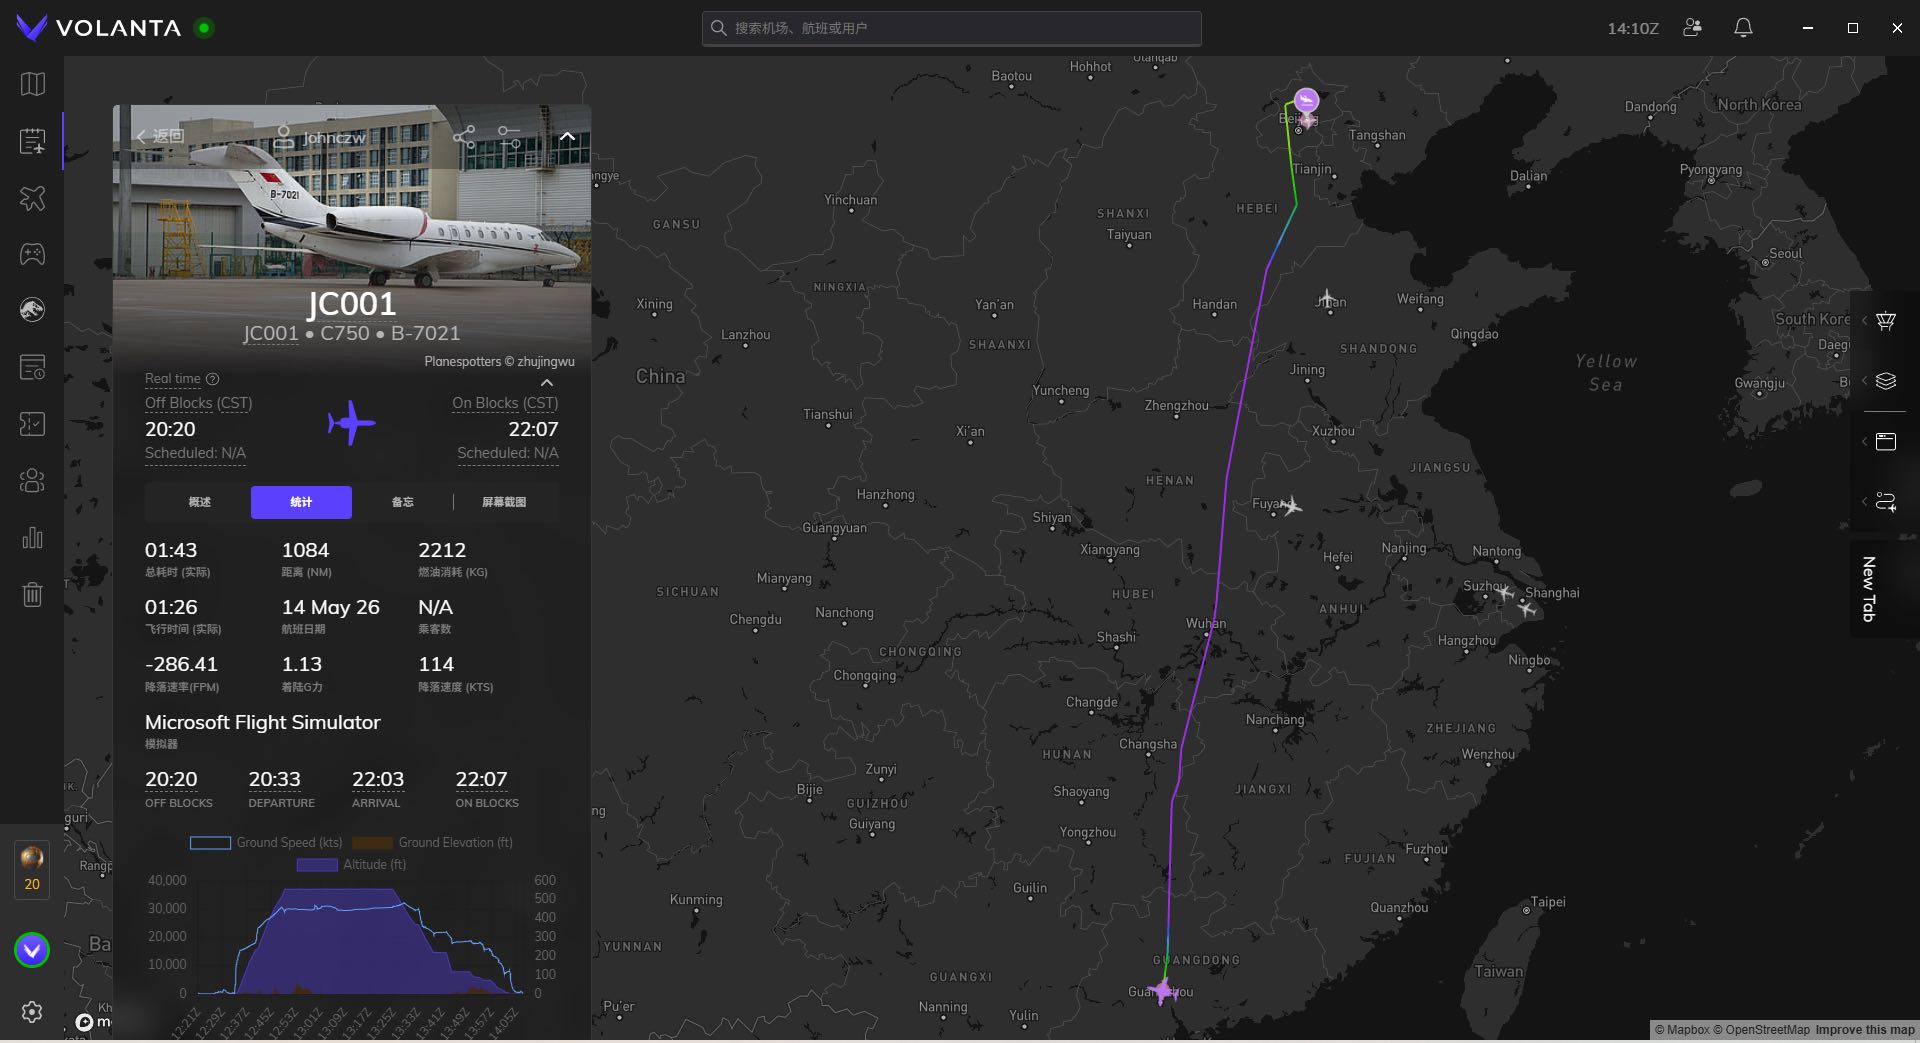Click the 1.13 landing G-force value
1920x1043 pixels.
301,664
